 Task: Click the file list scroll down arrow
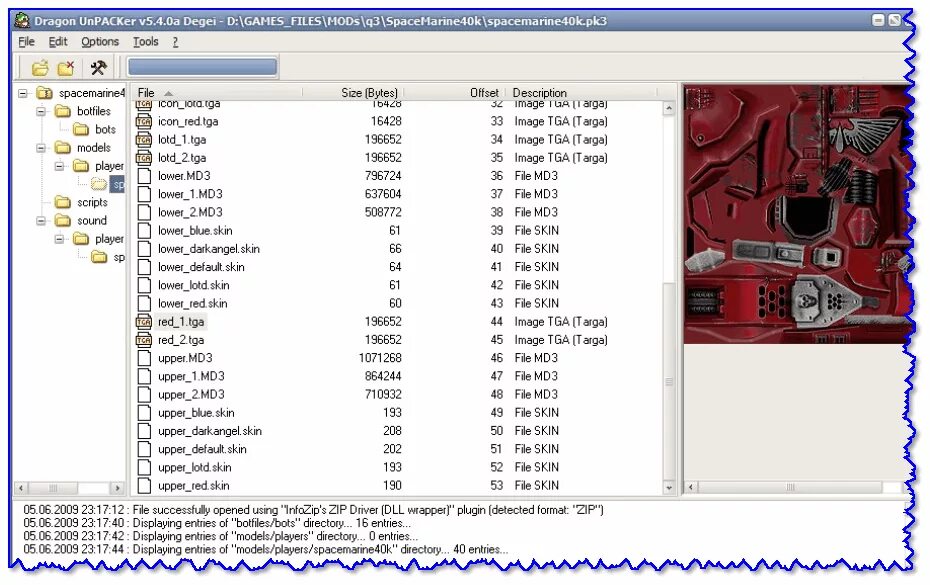(x=668, y=488)
